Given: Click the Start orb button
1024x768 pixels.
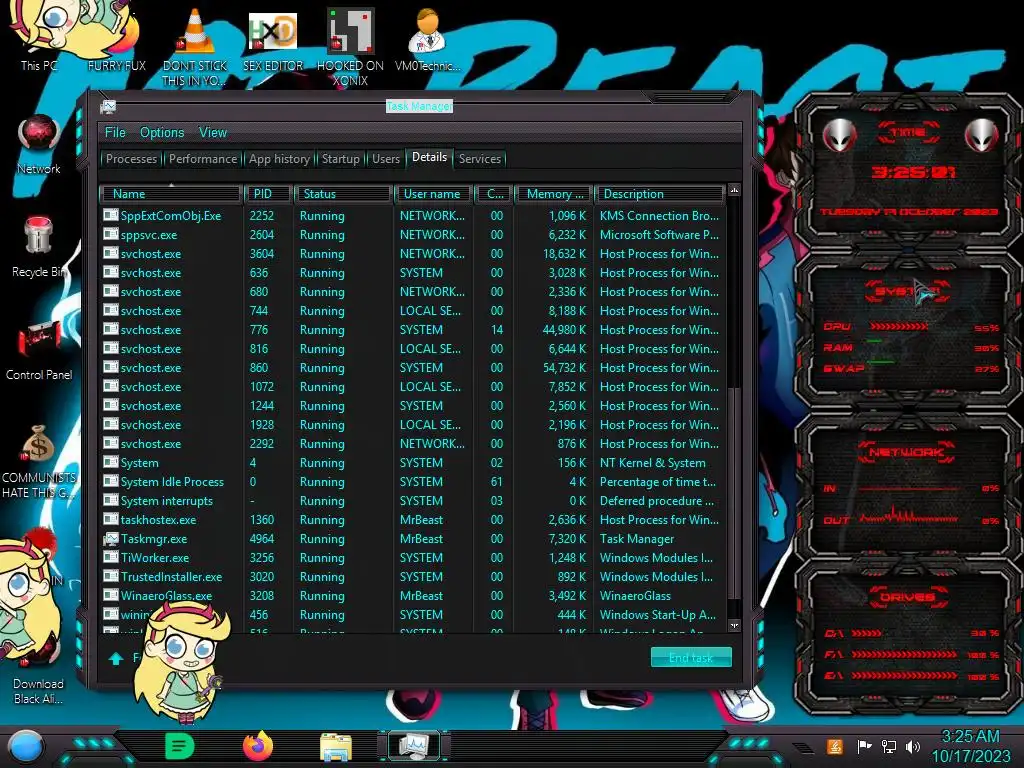Looking at the screenshot, I should 25,747.
